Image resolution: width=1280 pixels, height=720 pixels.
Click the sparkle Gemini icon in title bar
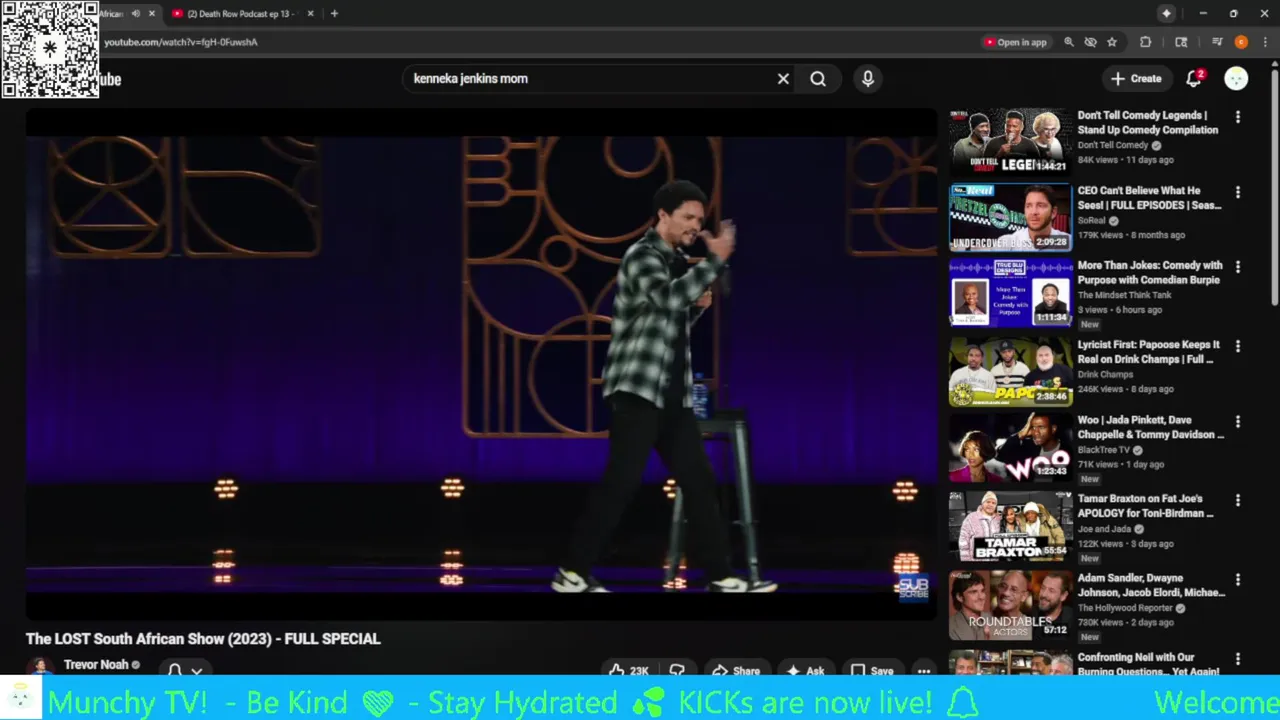(x=1166, y=13)
